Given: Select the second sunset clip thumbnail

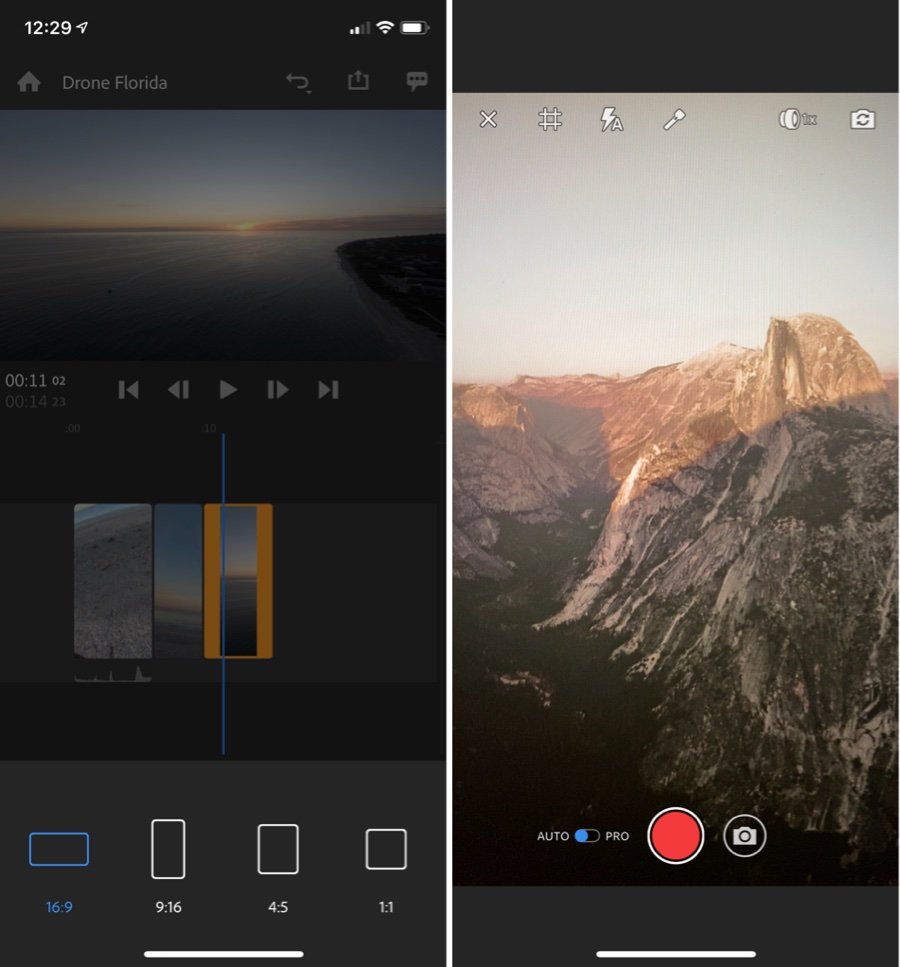Looking at the screenshot, I should coord(178,581).
